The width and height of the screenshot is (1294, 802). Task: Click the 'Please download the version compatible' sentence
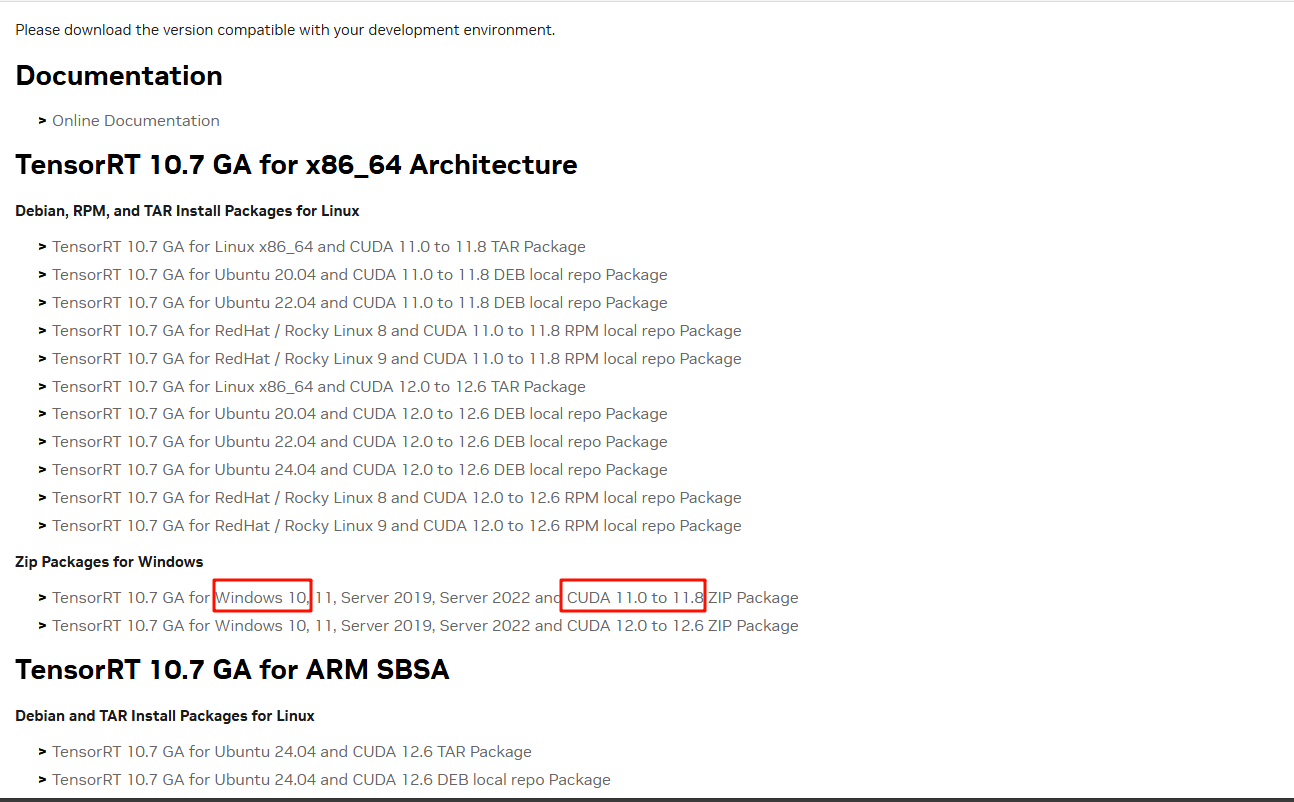(x=285, y=30)
